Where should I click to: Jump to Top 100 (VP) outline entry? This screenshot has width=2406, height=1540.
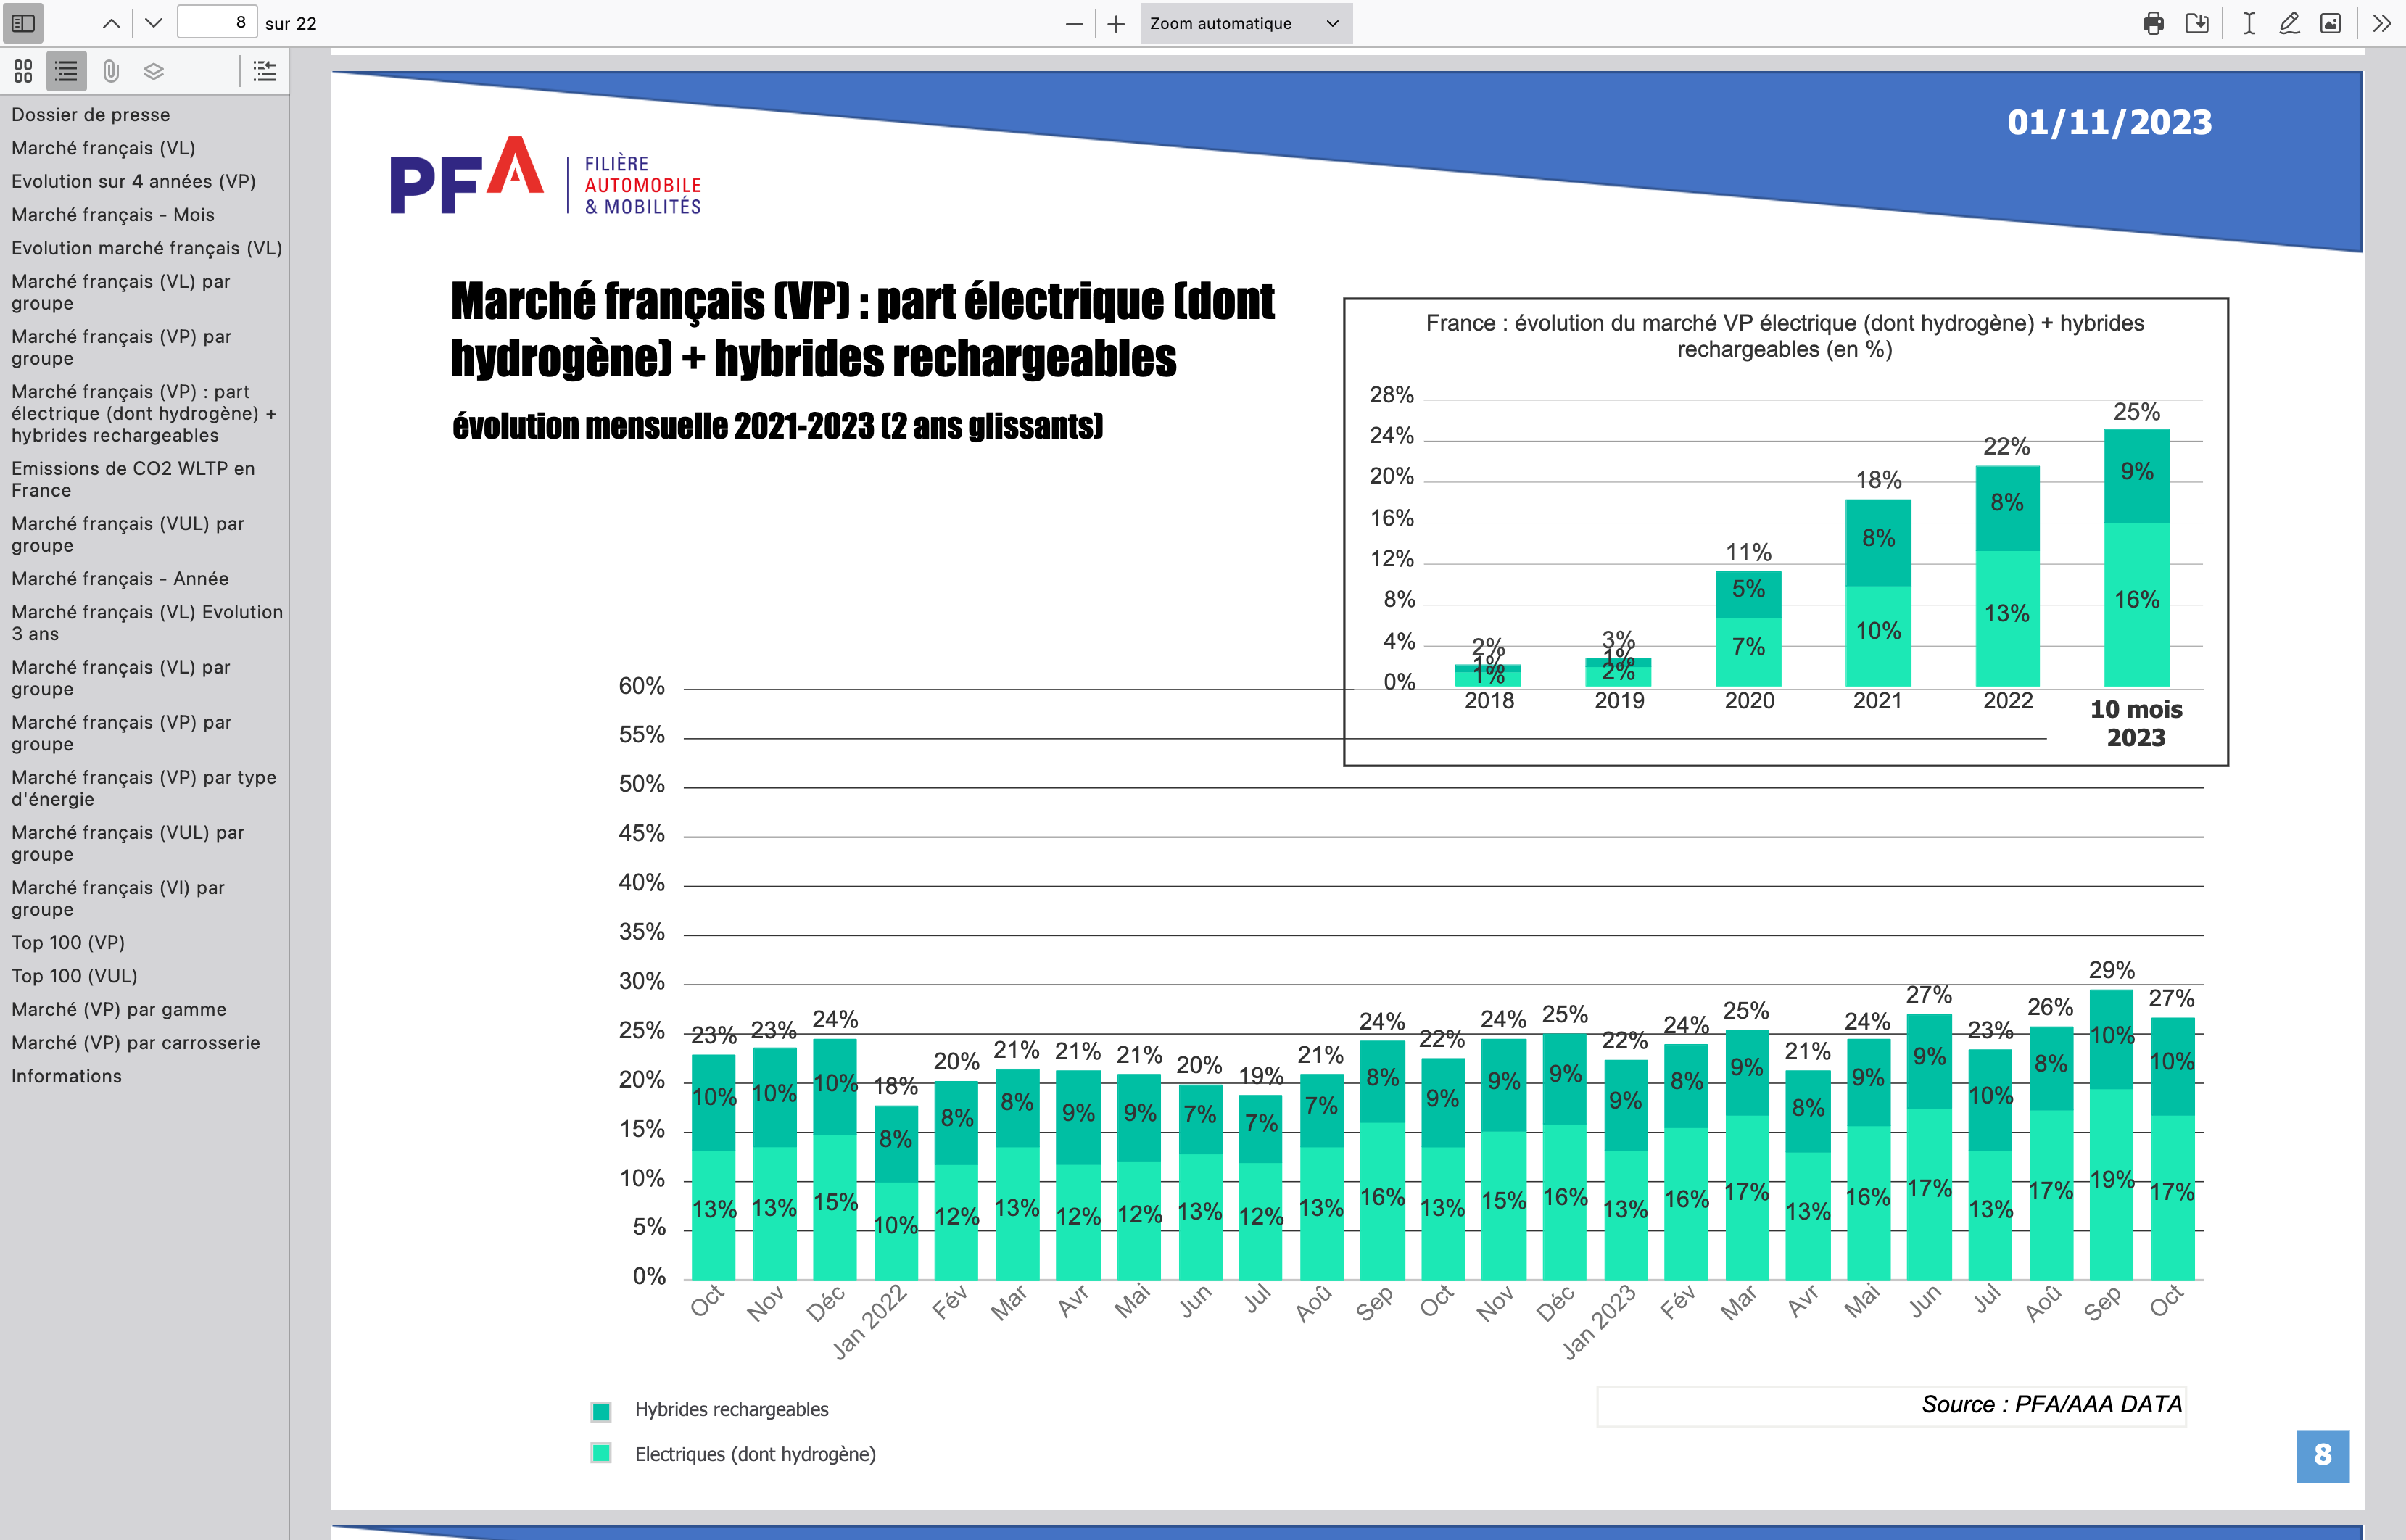(68, 942)
